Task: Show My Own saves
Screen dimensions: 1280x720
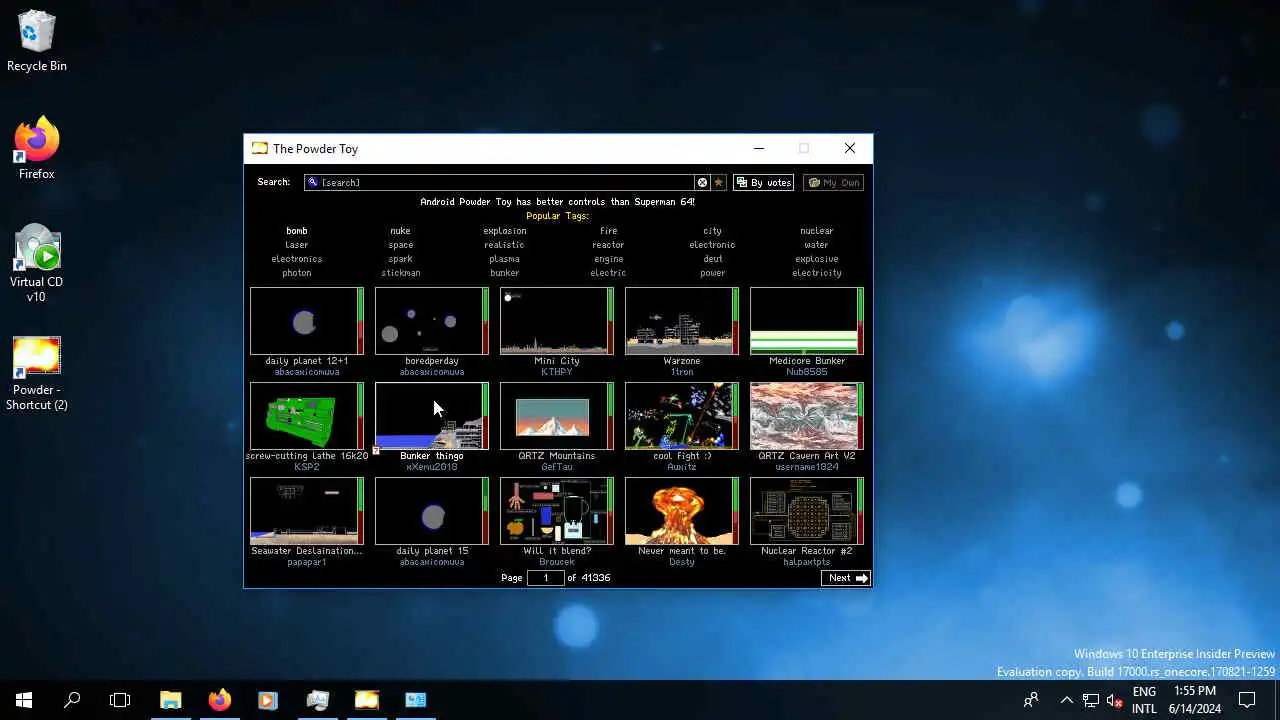Action: (x=834, y=182)
